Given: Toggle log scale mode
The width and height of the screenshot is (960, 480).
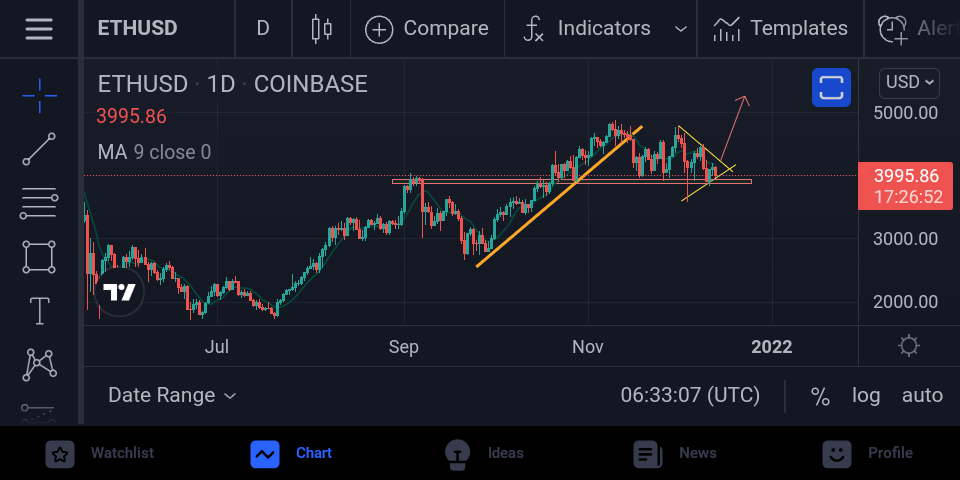Looking at the screenshot, I should (866, 396).
